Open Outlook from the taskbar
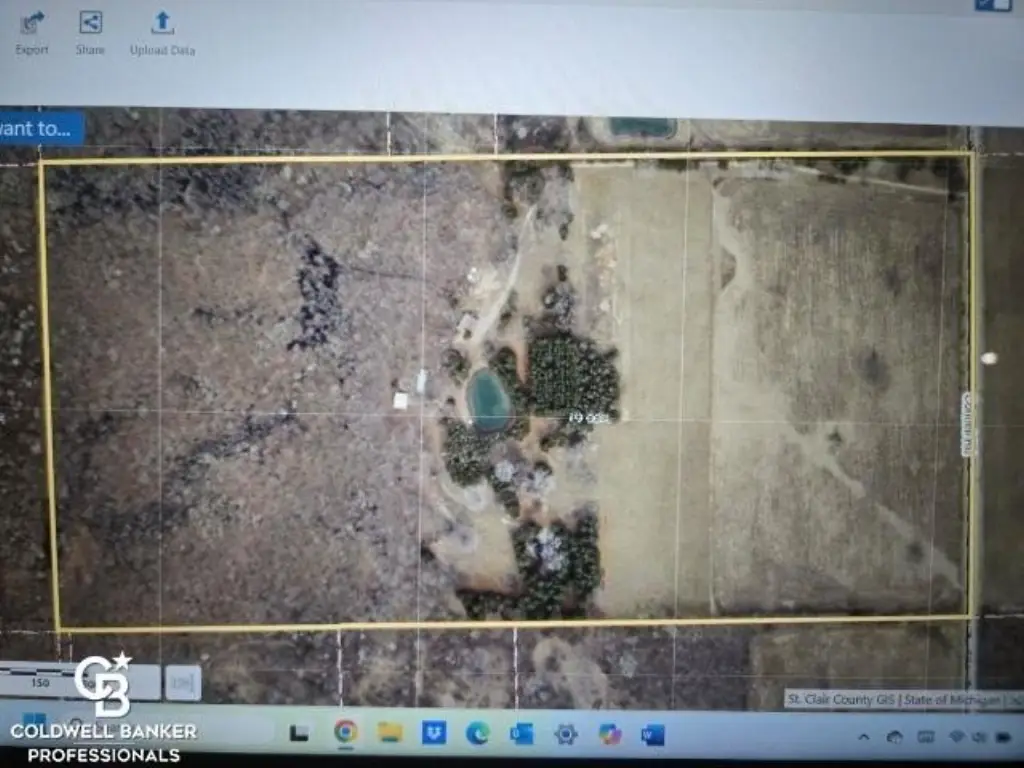The height and width of the screenshot is (768, 1024). [x=521, y=734]
